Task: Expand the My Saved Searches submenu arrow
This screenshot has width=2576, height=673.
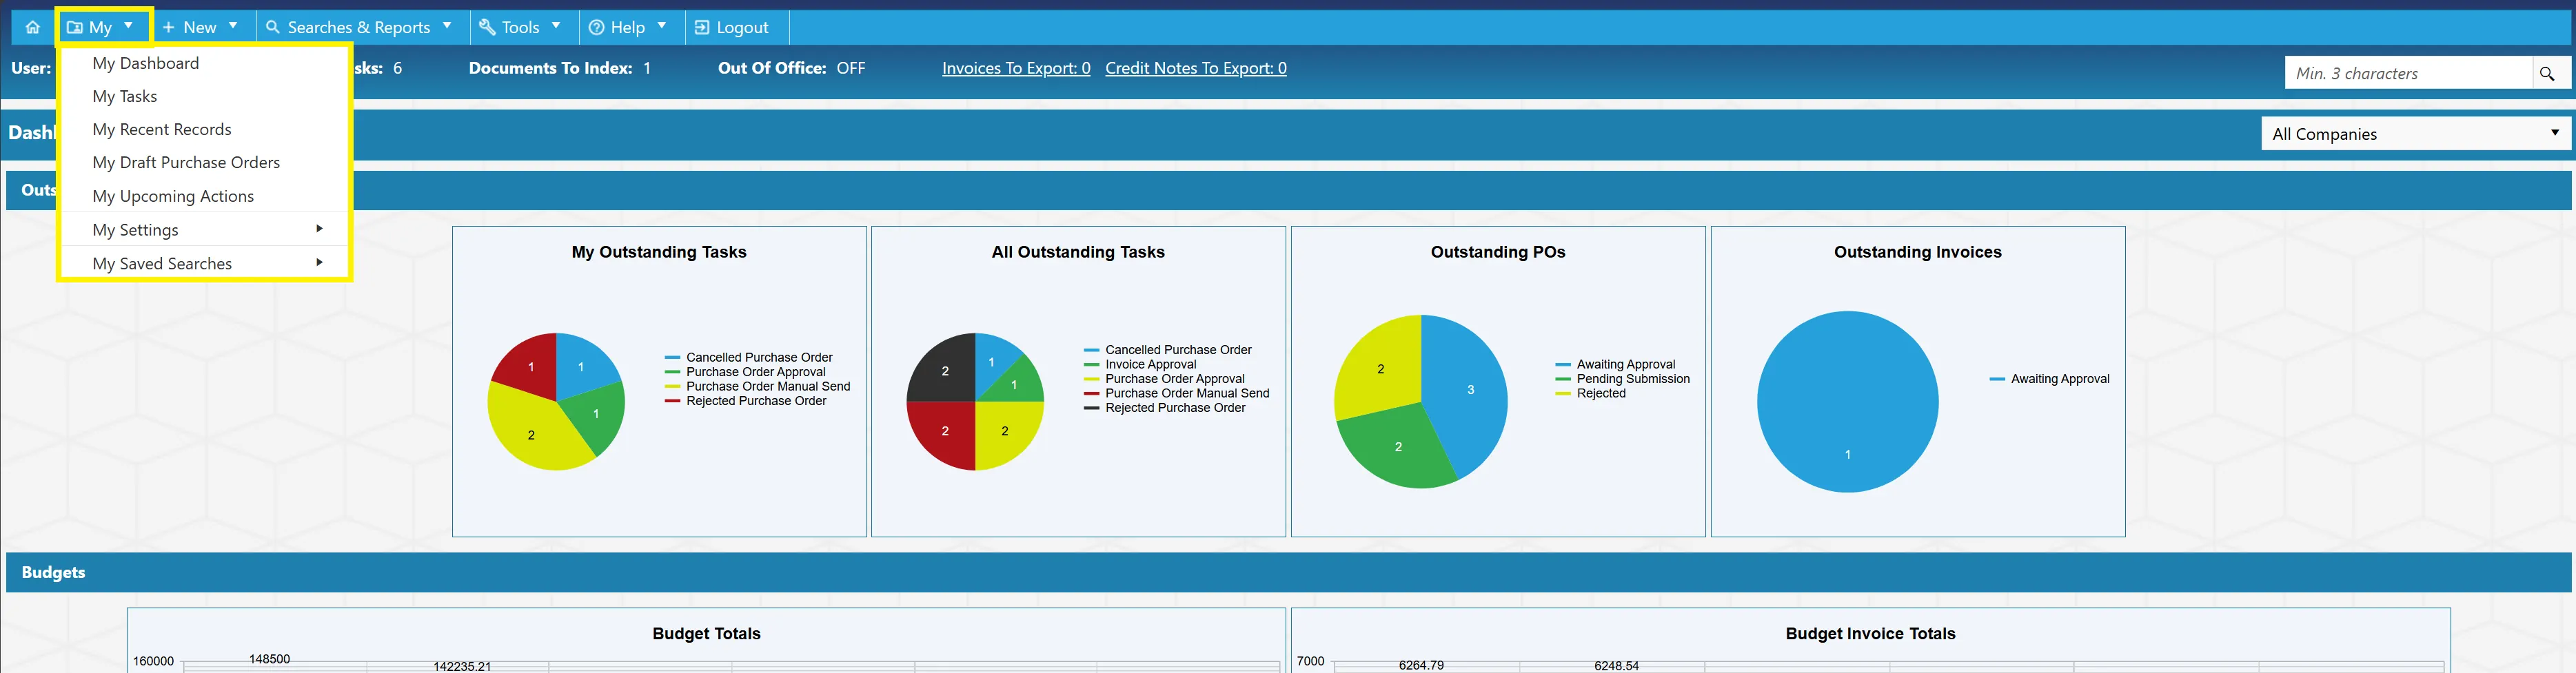Action: pos(319,262)
